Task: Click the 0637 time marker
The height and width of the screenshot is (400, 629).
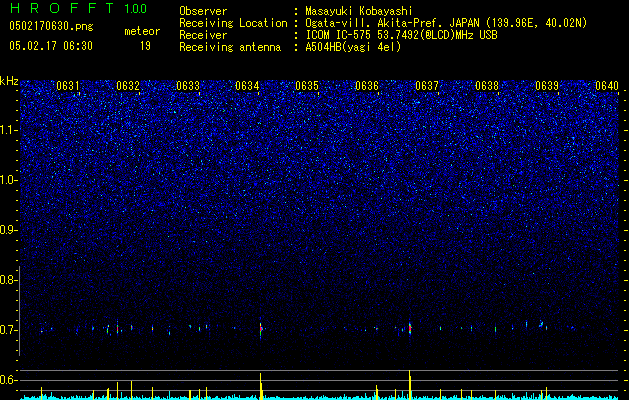Action: click(x=427, y=86)
